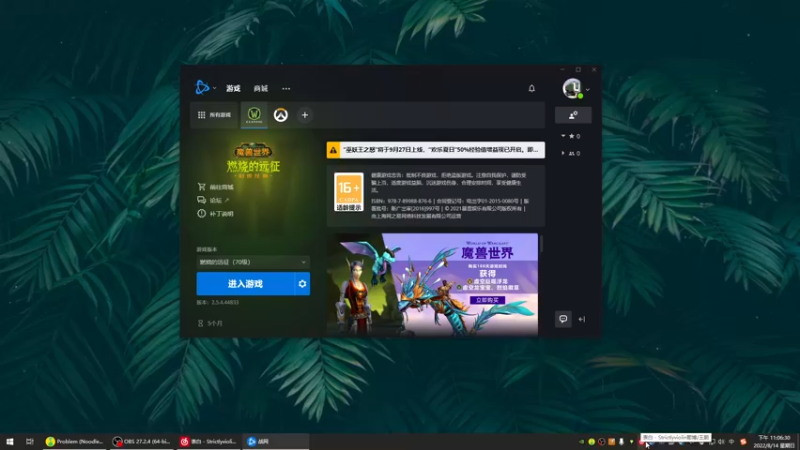Click the 16+ CADPA age rating badge
Image resolution: width=800 pixels, height=450 pixels.
[349, 192]
